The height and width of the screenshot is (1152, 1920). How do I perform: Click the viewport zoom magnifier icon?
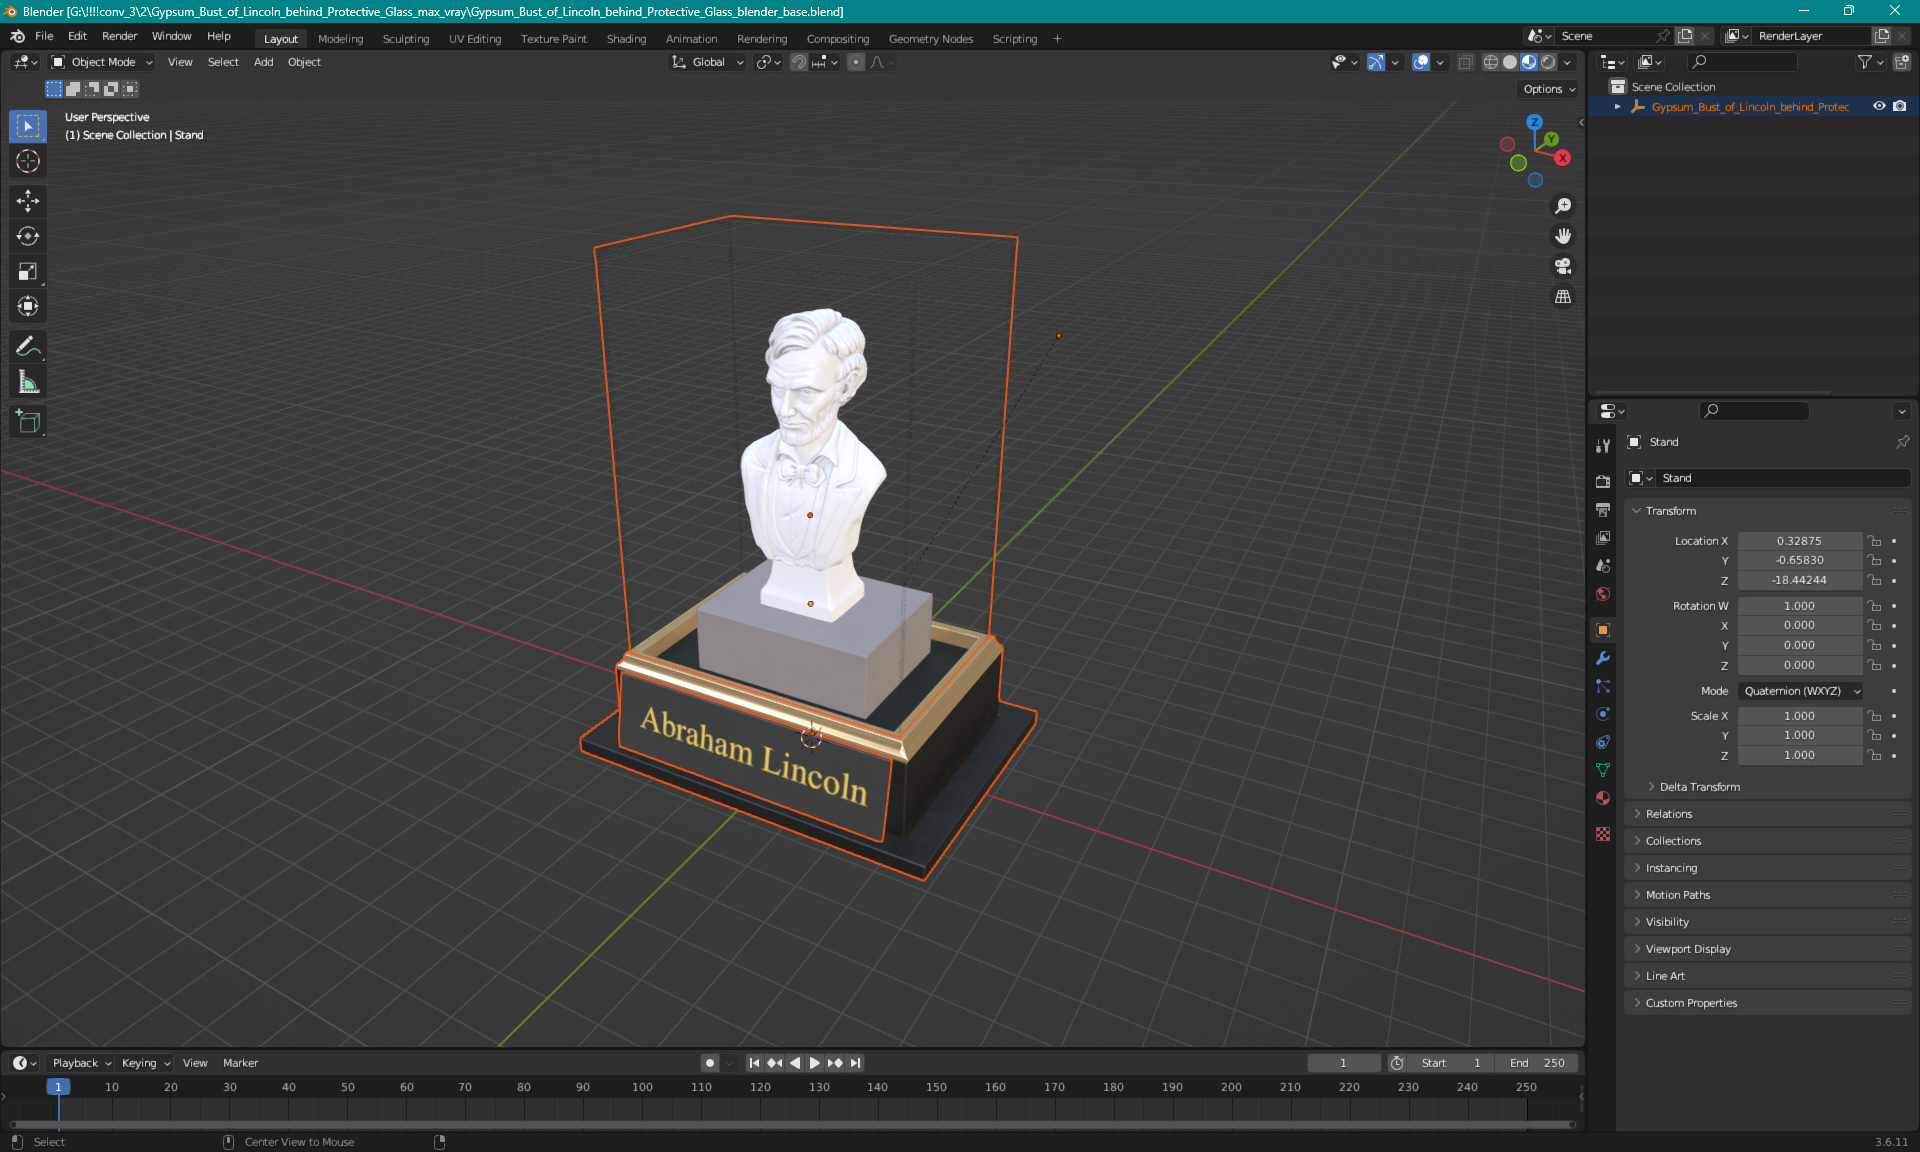coord(1563,206)
